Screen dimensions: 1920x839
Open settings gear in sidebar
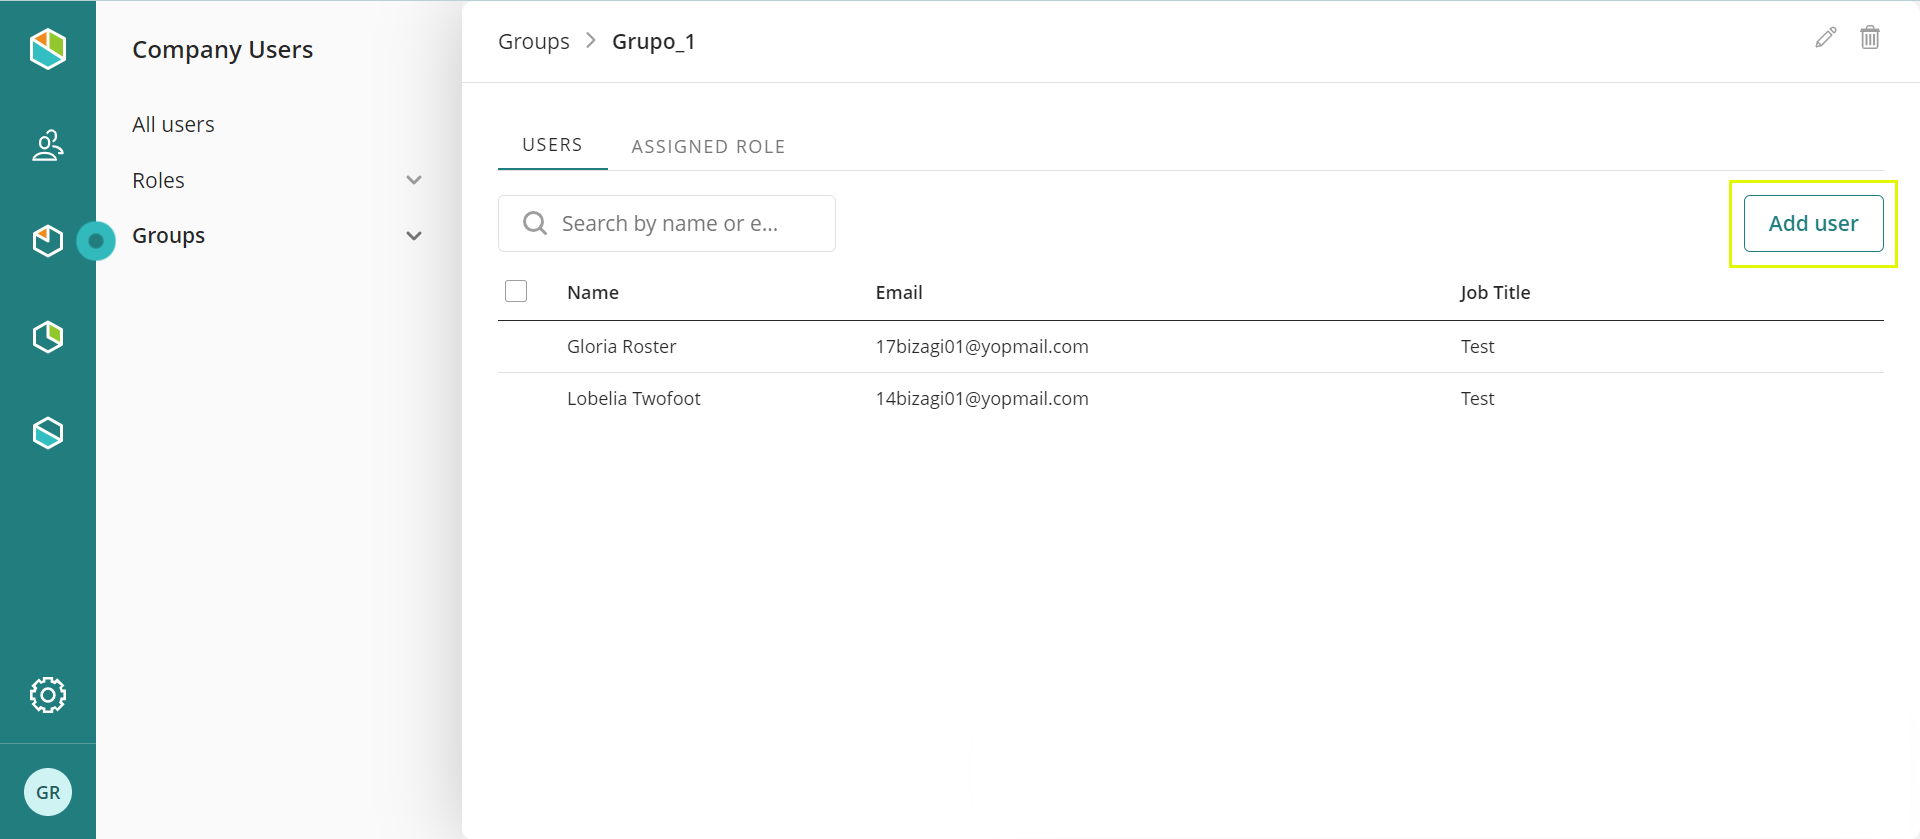[48, 694]
